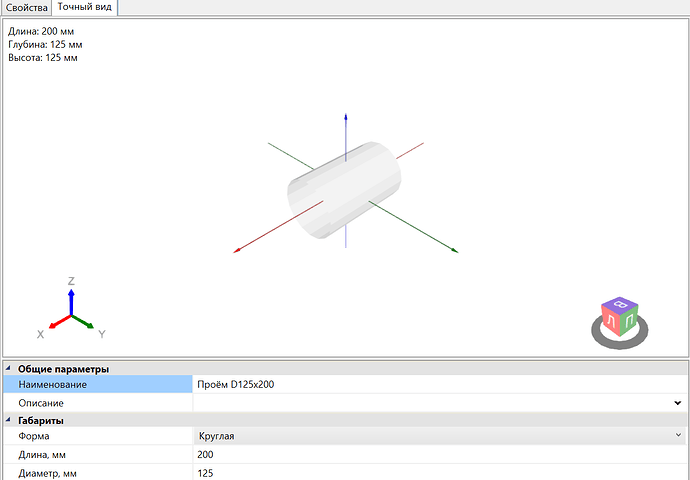Click the Л face of view cube
Screen dimensions: 690x480
tap(611, 321)
